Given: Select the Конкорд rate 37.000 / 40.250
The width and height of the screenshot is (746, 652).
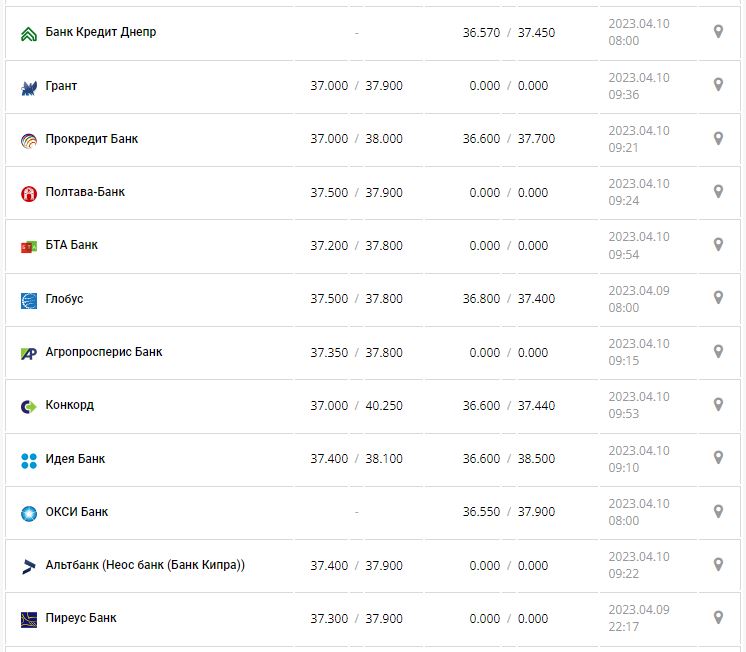Looking at the screenshot, I should coord(356,405).
